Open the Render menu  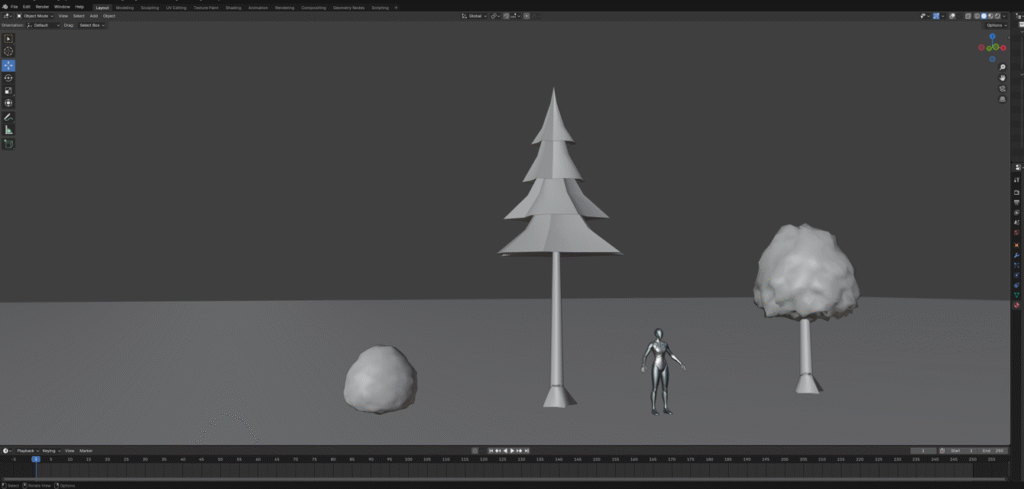(42, 7)
